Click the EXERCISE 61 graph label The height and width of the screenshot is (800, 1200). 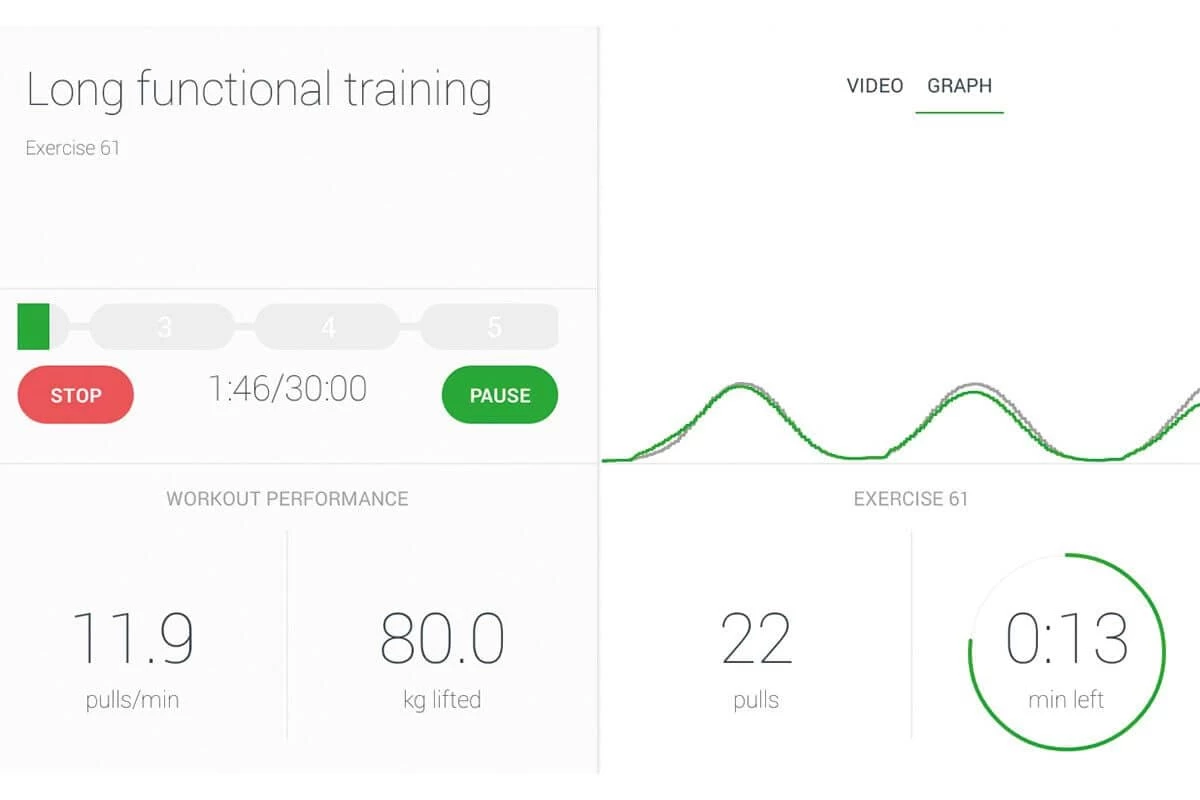912,499
